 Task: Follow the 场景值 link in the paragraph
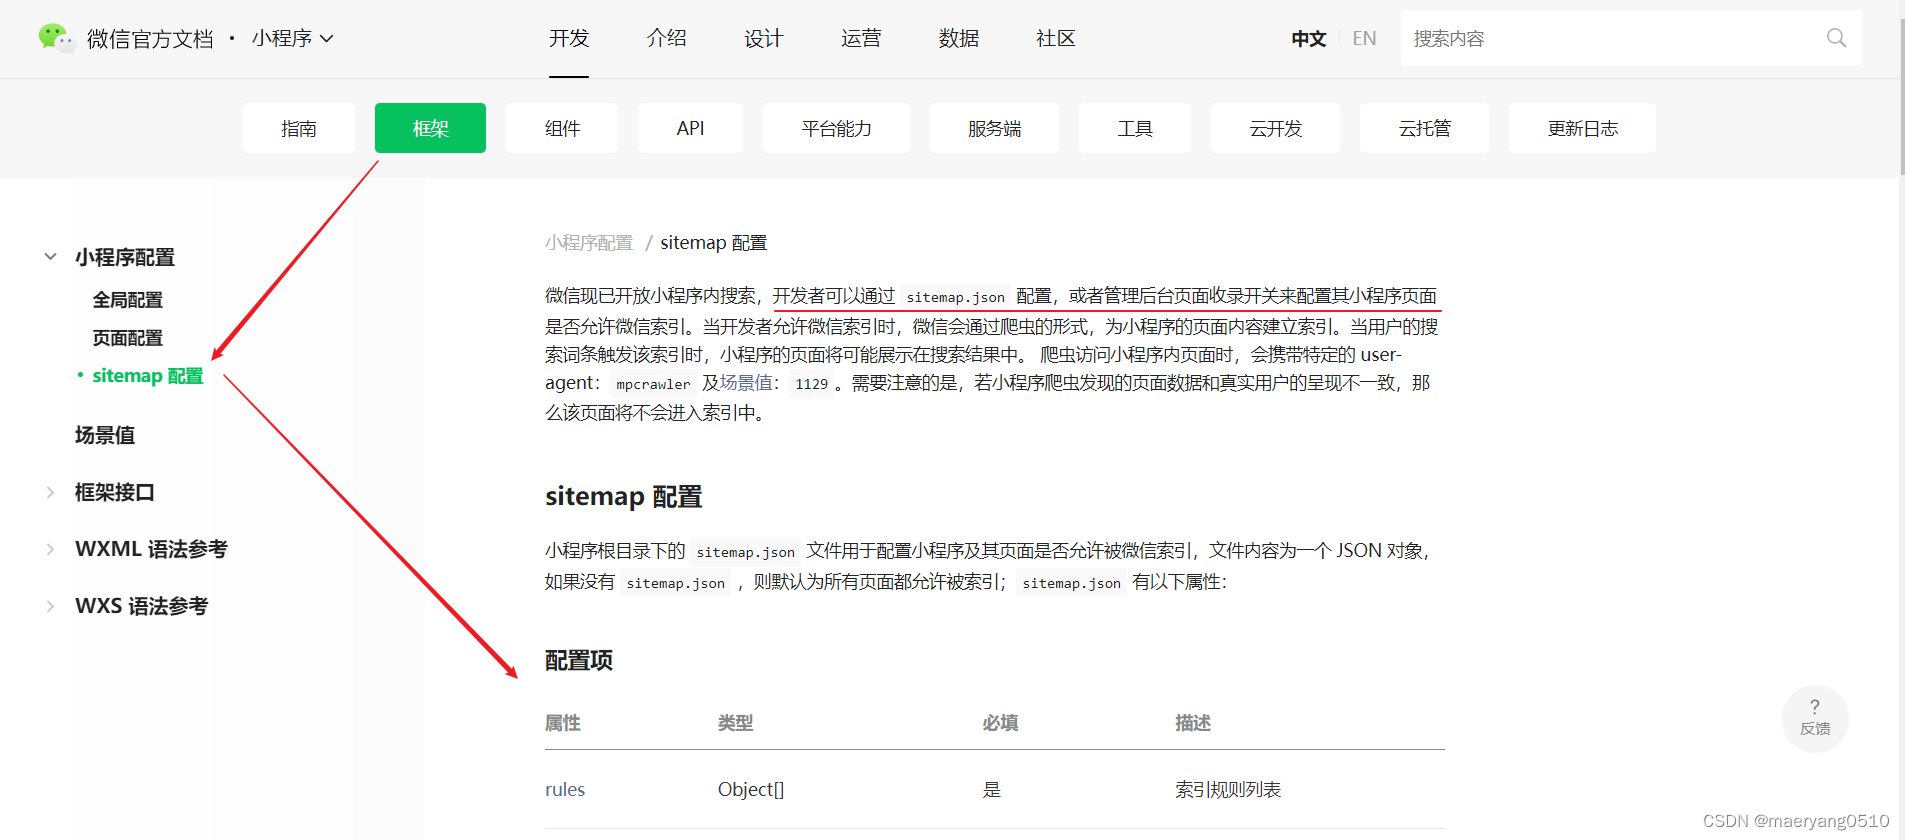pos(746,383)
